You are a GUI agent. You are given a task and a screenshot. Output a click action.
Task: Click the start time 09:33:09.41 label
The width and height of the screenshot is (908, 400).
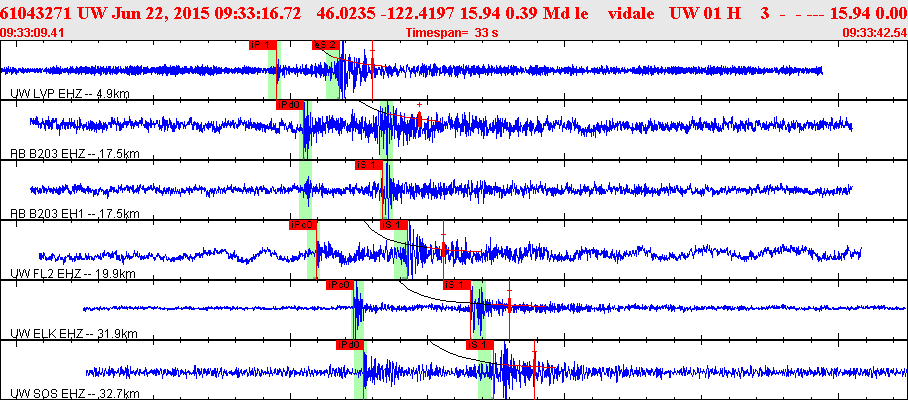33,32
